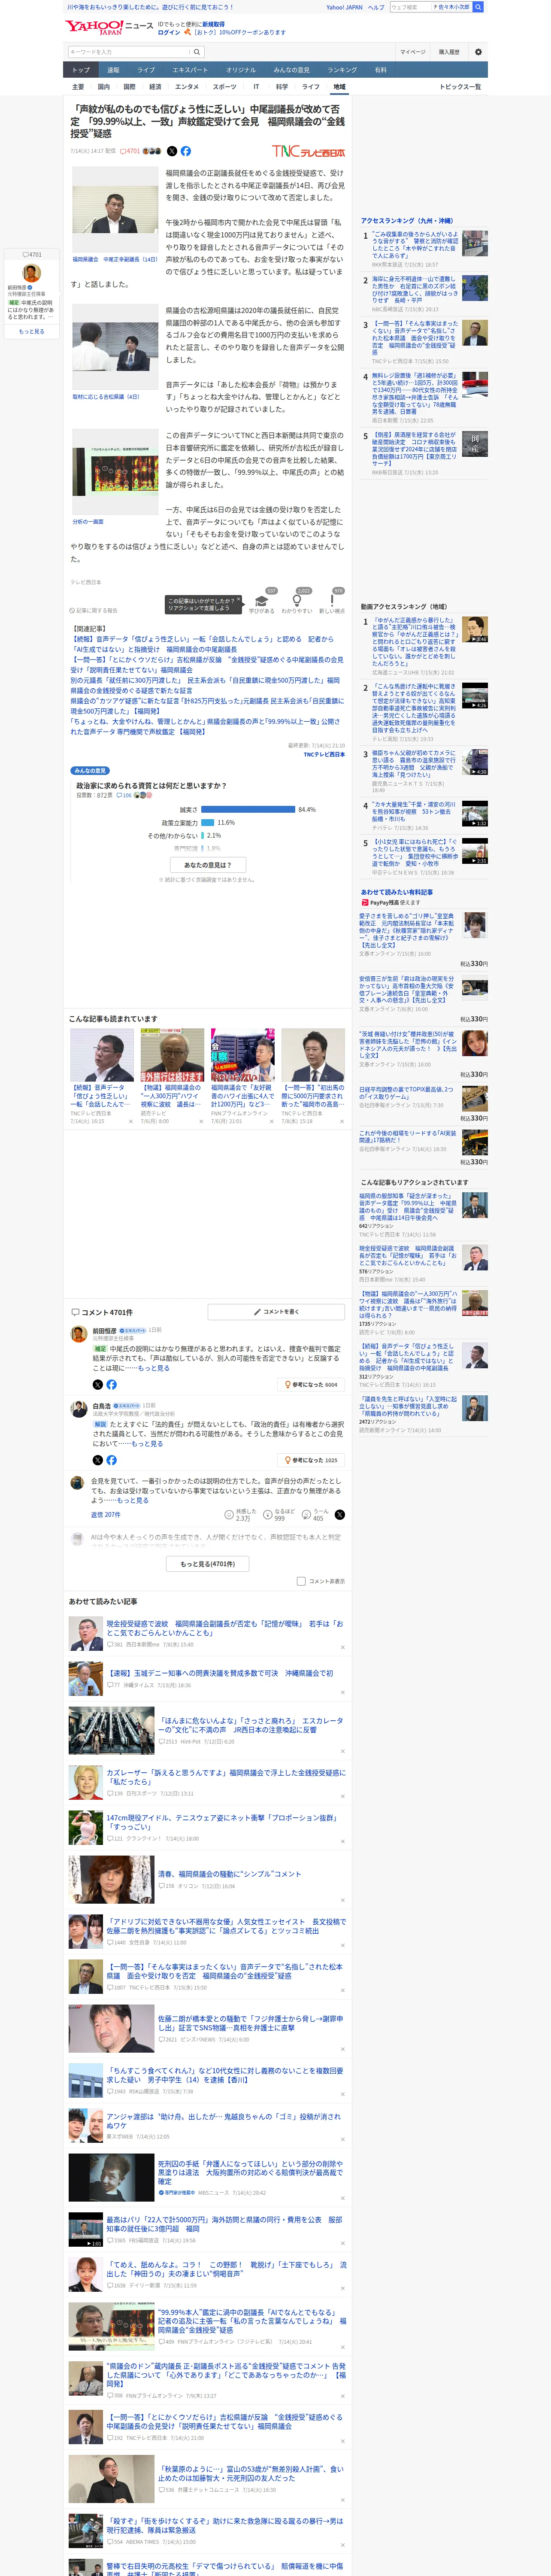
Task: Click the Yahoo! JAPAN News logo
Action: pos(109,27)
